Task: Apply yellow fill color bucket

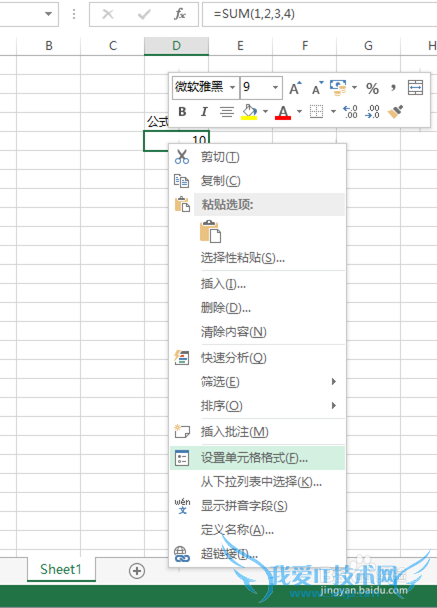Action: (249, 112)
